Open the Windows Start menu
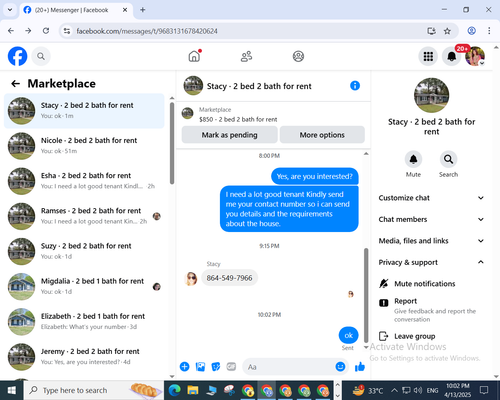The image size is (500, 400). tap(12, 390)
